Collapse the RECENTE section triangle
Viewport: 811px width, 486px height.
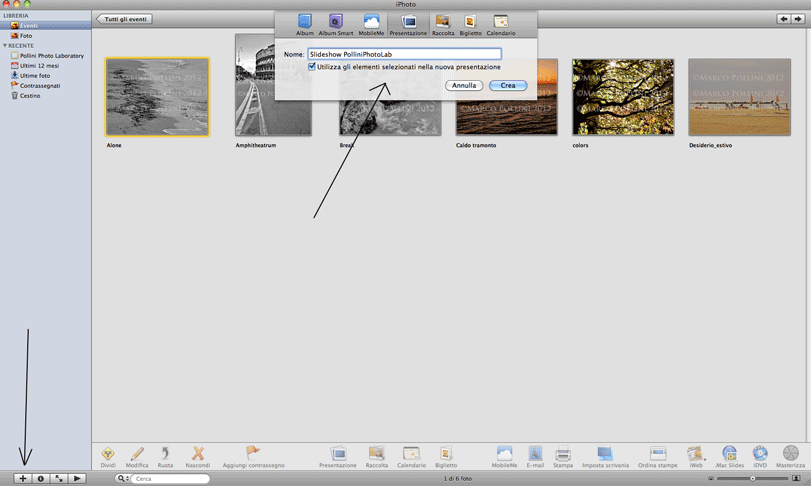[5, 45]
